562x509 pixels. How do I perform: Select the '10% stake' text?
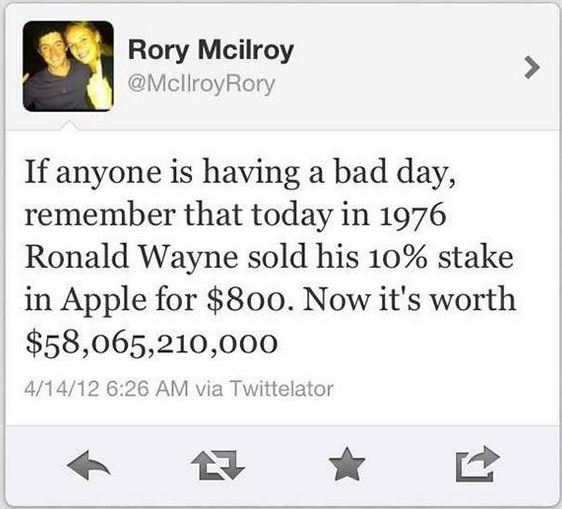(x=441, y=257)
